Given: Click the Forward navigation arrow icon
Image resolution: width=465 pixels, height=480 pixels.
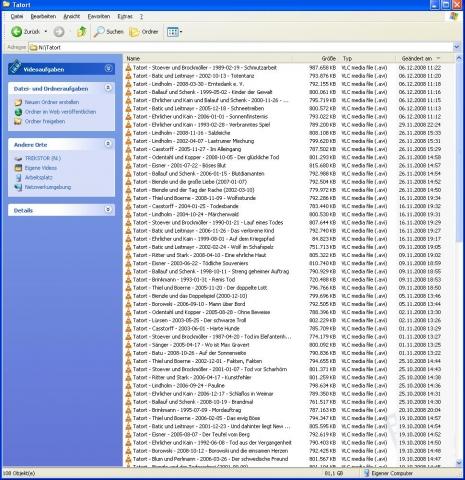Looking at the screenshot, I should (59, 32).
